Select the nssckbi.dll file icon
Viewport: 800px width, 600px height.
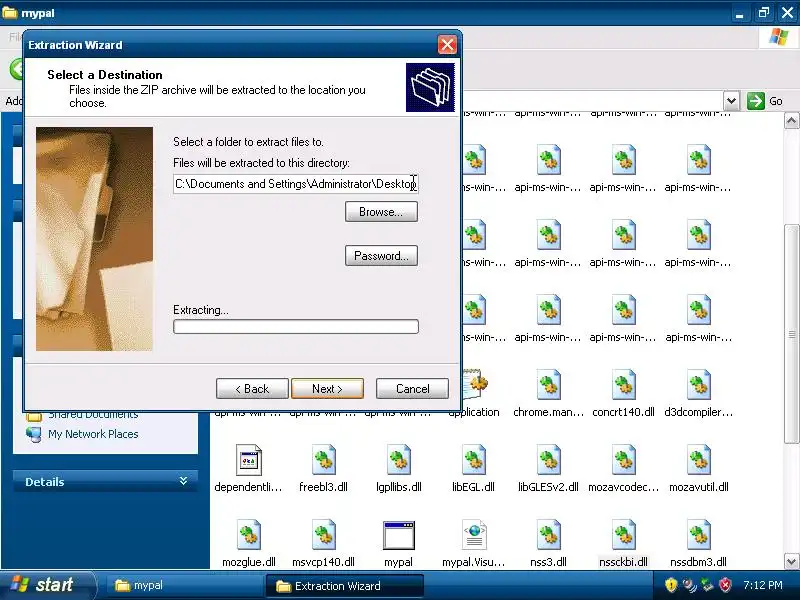623,535
